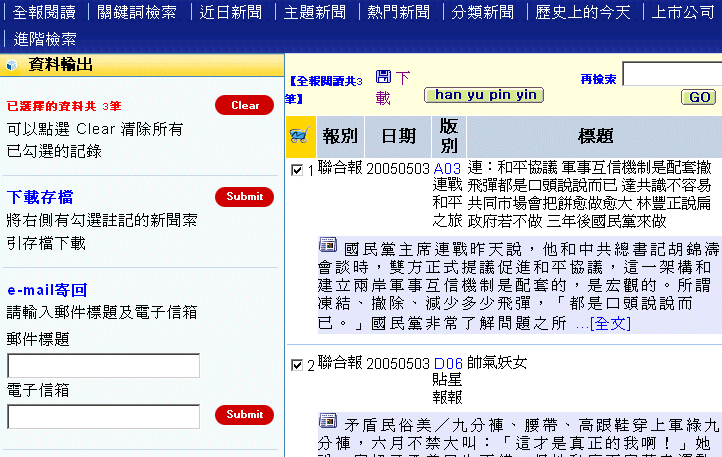Open the 全報閱讀 menu item
Viewport: 722px width, 457px height.
click(43, 13)
